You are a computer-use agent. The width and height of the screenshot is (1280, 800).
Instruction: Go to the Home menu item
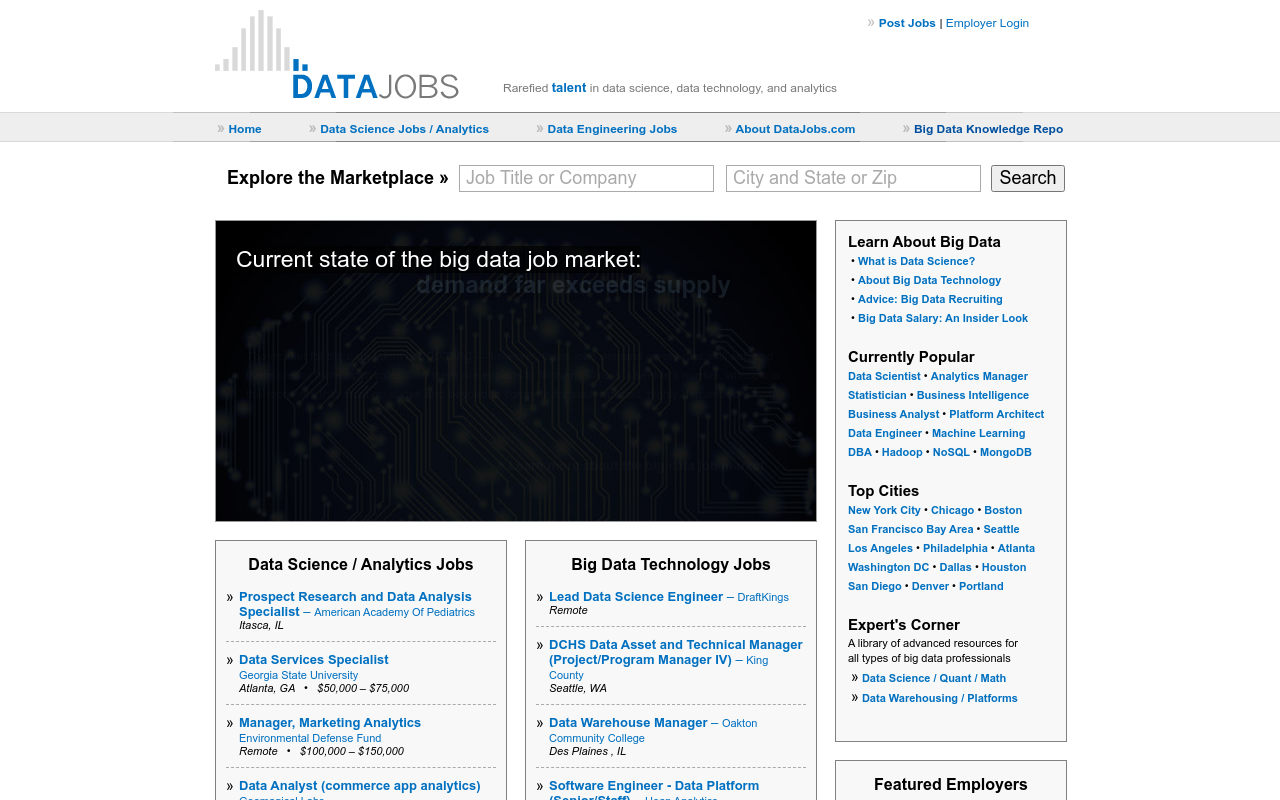[x=245, y=129]
